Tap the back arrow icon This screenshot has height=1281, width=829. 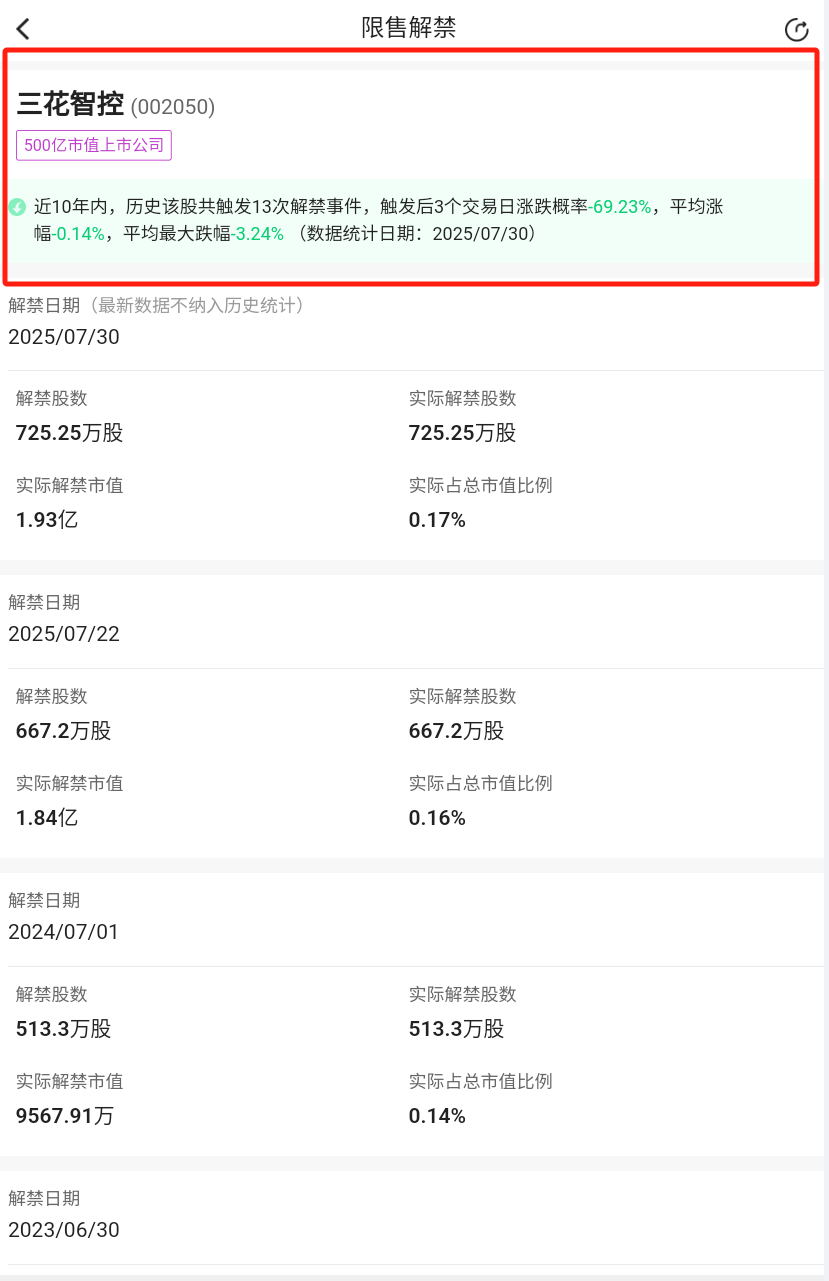click(24, 29)
